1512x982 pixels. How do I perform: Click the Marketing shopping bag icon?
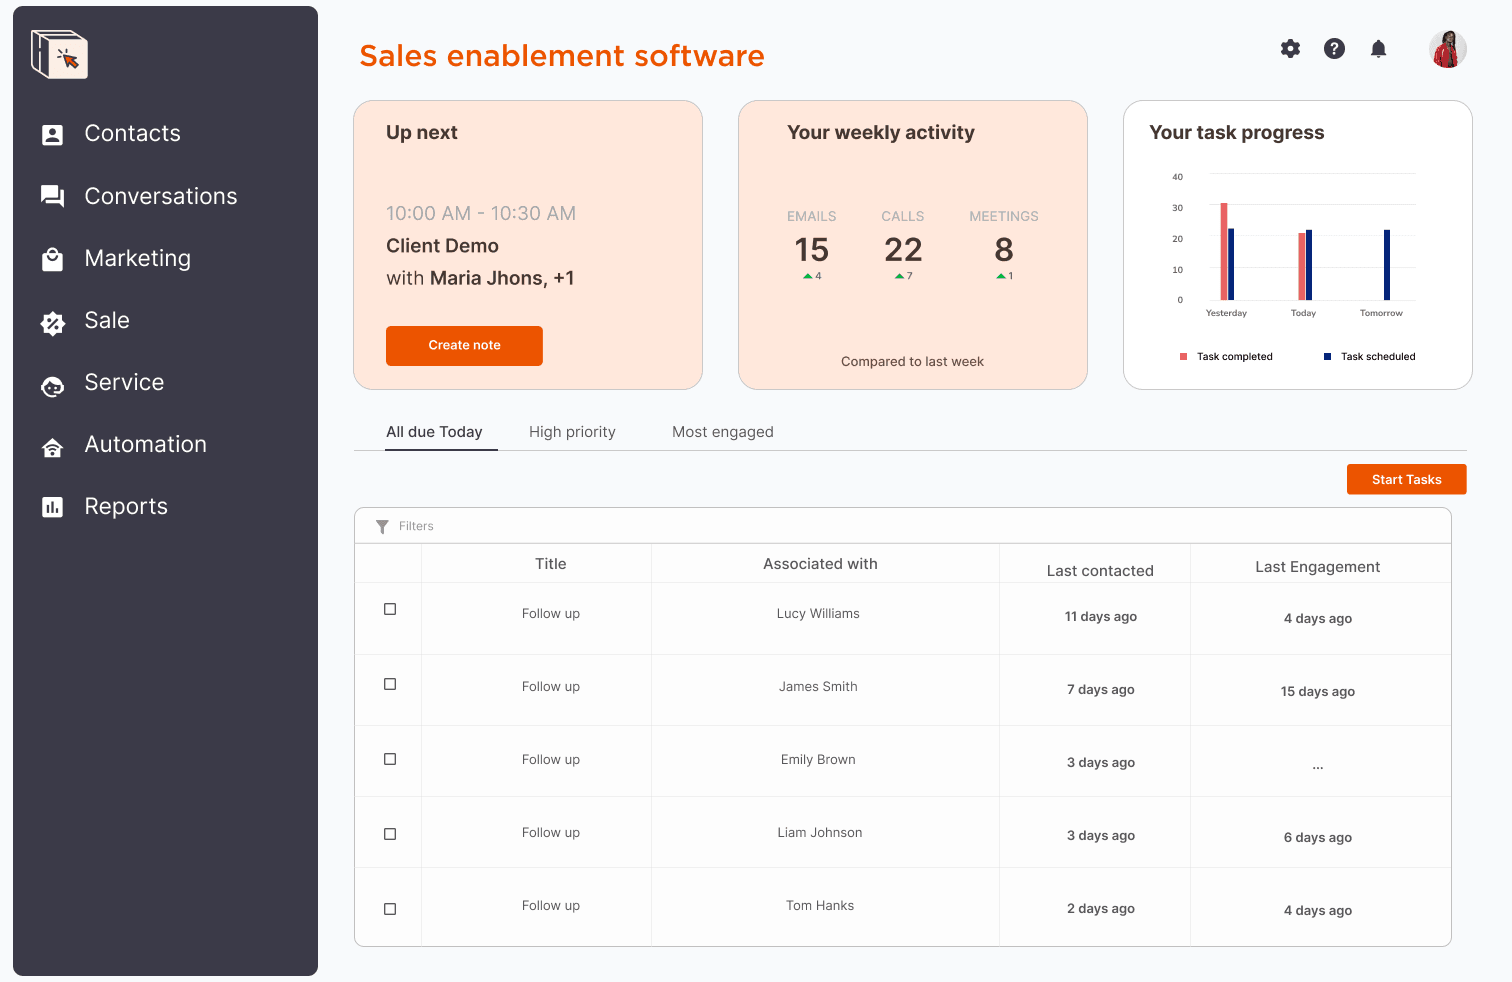pyautogui.click(x=53, y=258)
